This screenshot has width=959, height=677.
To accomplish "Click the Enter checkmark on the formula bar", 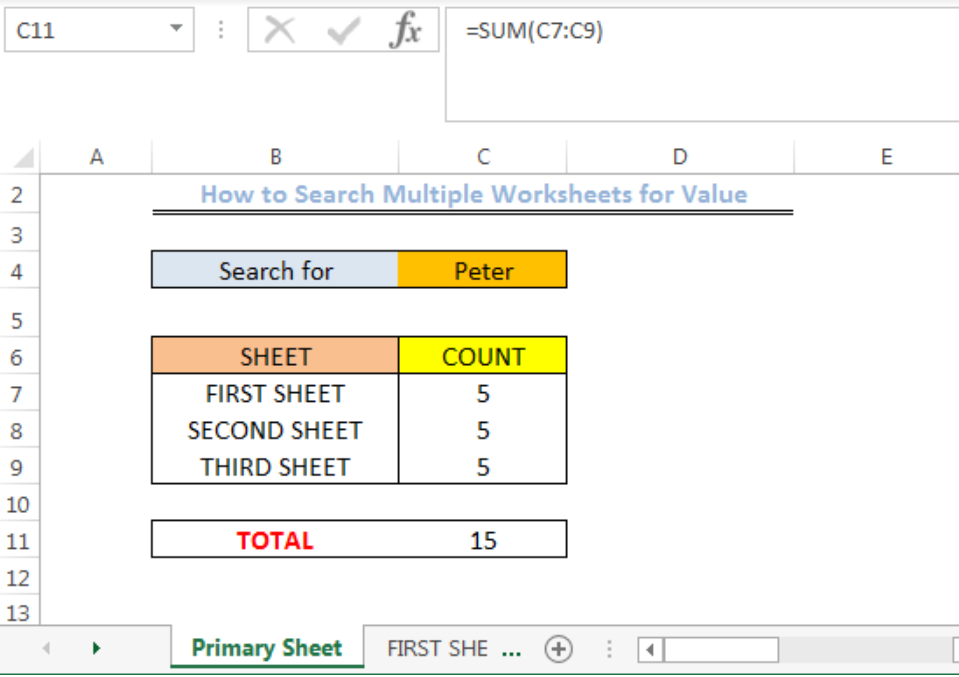I will click(342, 29).
